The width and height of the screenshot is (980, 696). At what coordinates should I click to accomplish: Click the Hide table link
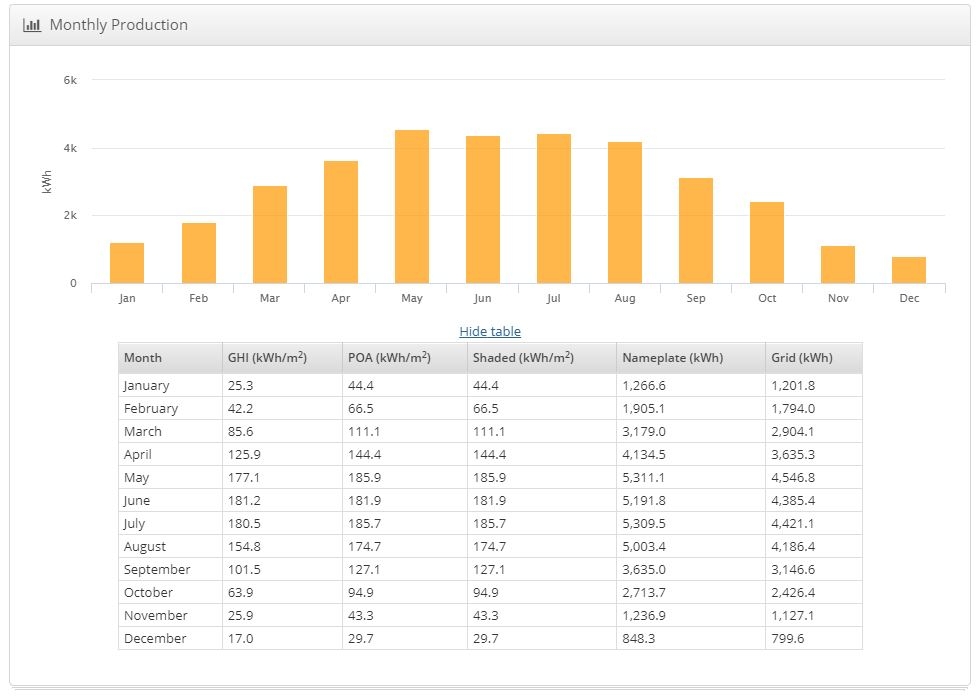point(490,331)
